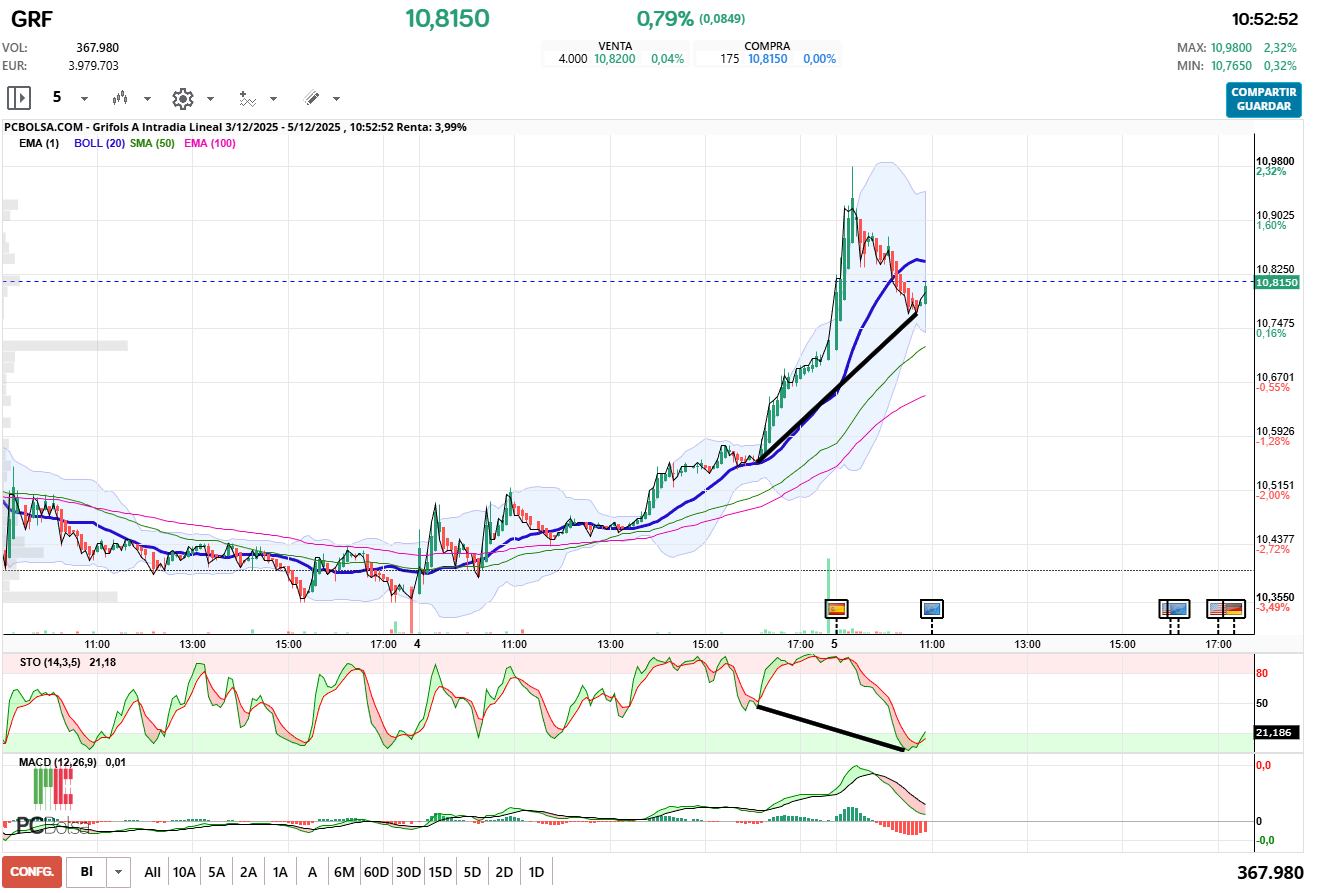Select the 6M time range

coord(344,872)
